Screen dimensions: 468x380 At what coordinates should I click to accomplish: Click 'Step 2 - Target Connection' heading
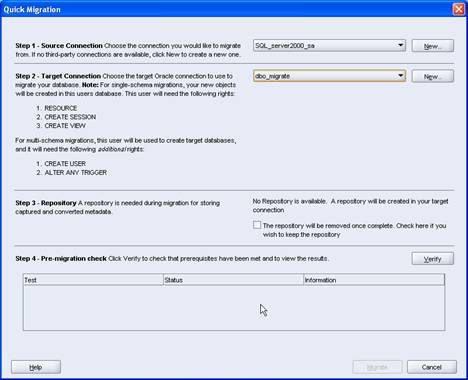point(58,76)
